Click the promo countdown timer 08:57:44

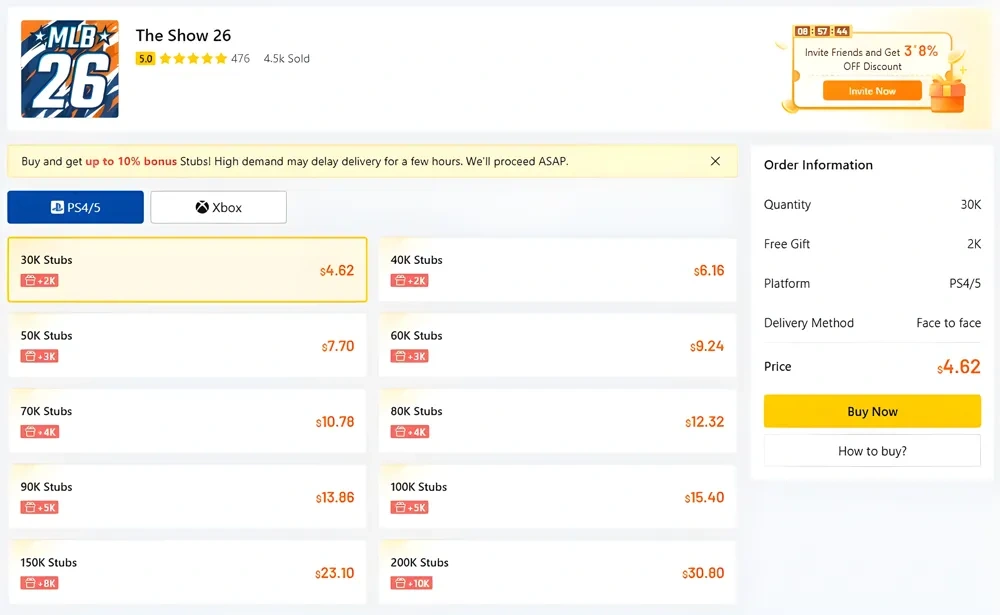tap(822, 31)
